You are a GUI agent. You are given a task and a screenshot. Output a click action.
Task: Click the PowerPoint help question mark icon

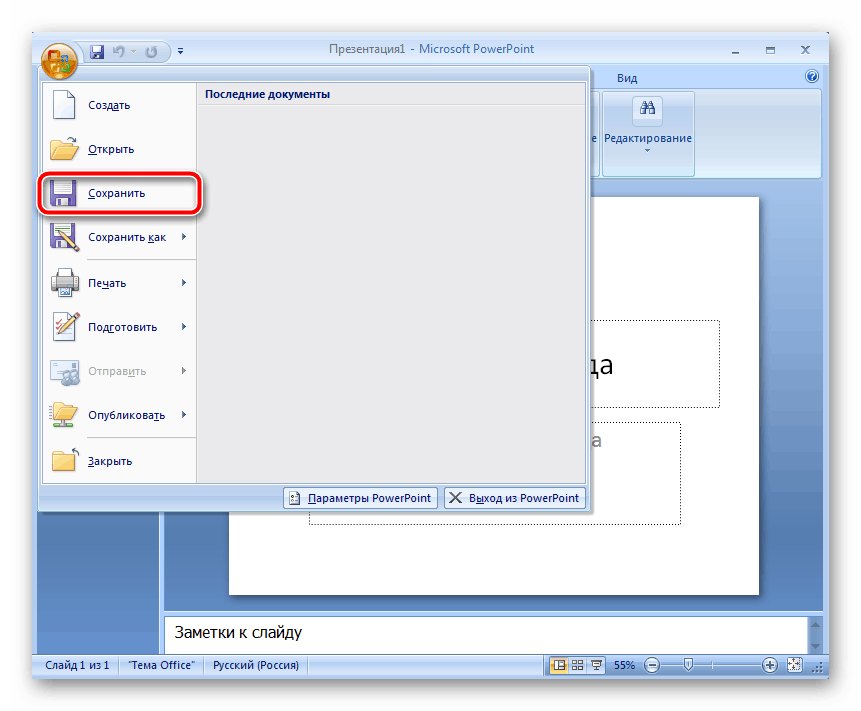pos(812,77)
